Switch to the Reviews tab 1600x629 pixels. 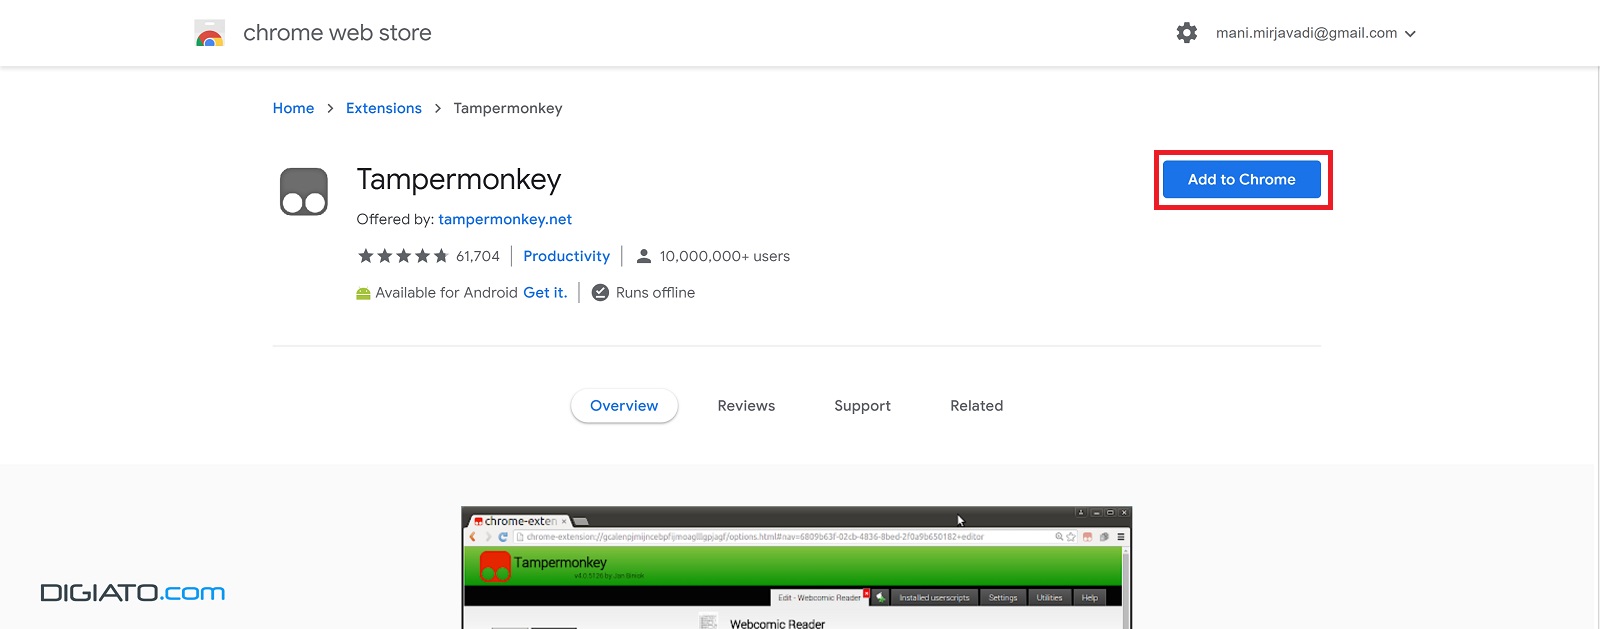click(746, 406)
